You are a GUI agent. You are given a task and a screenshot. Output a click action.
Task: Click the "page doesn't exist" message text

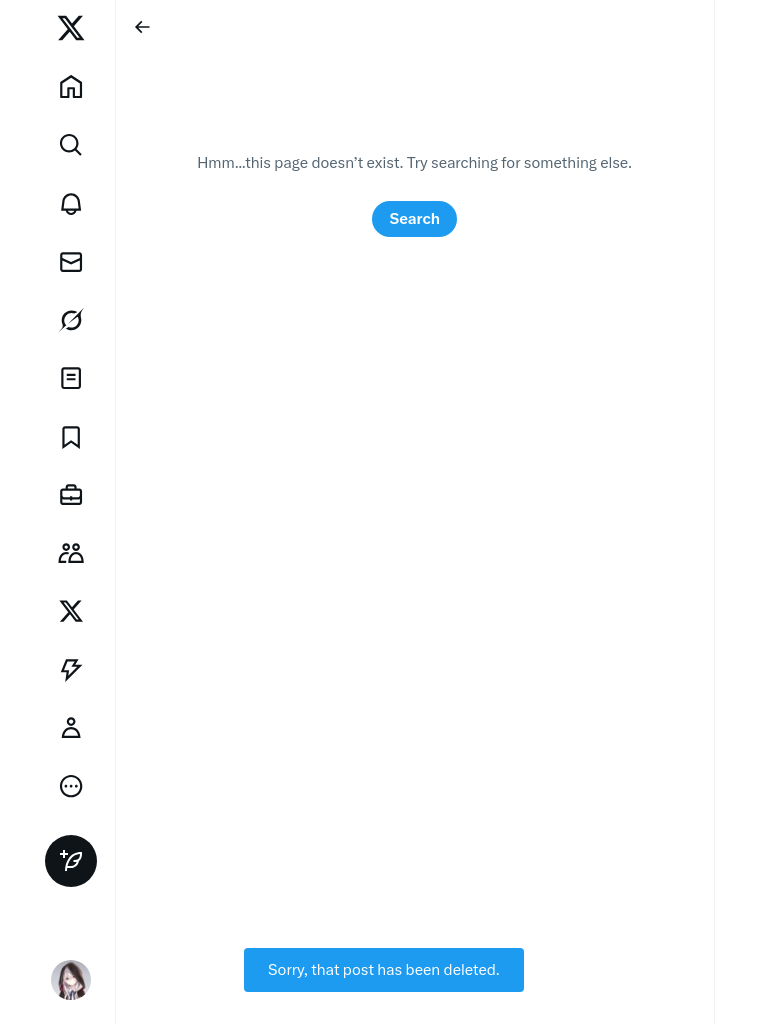click(x=414, y=163)
